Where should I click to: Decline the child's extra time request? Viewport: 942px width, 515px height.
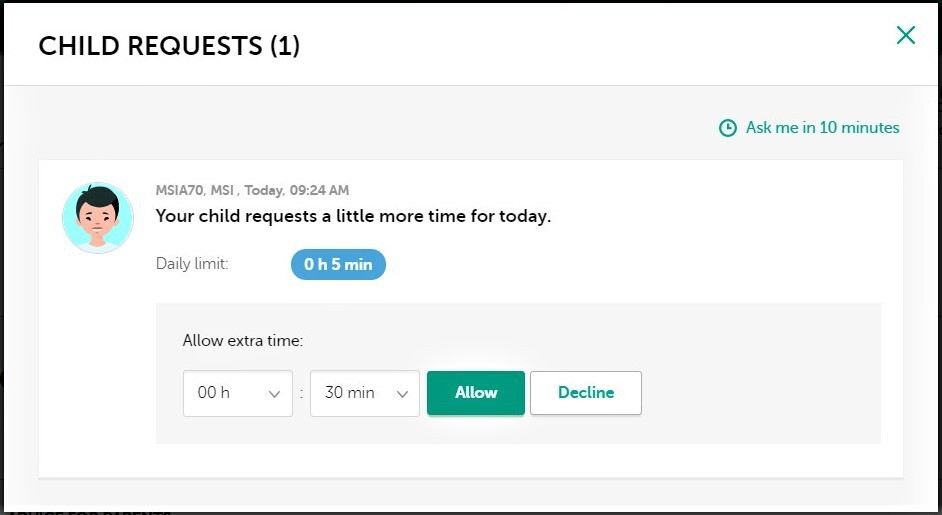click(585, 393)
